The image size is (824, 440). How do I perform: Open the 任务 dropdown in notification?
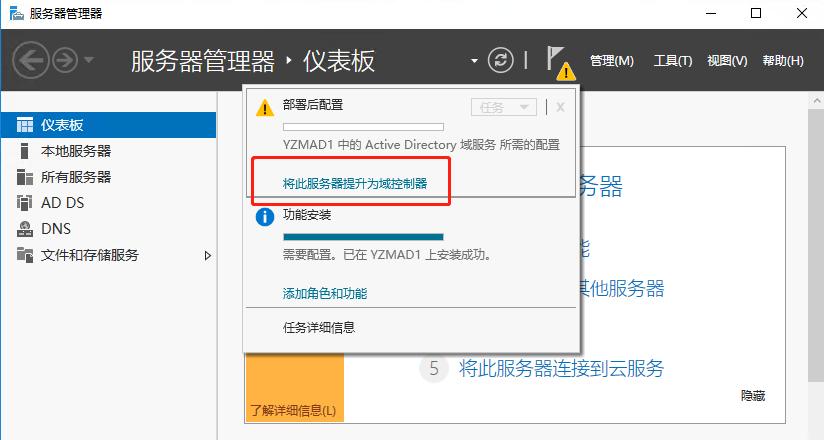(x=505, y=107)
